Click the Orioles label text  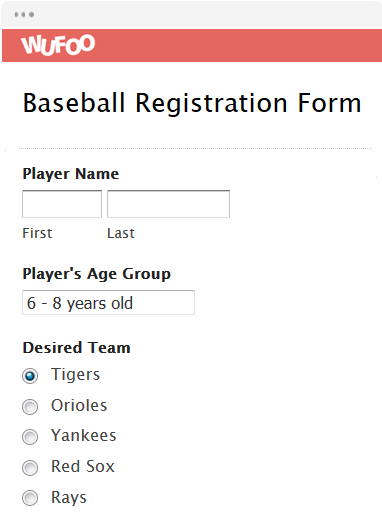pos(79,405)
